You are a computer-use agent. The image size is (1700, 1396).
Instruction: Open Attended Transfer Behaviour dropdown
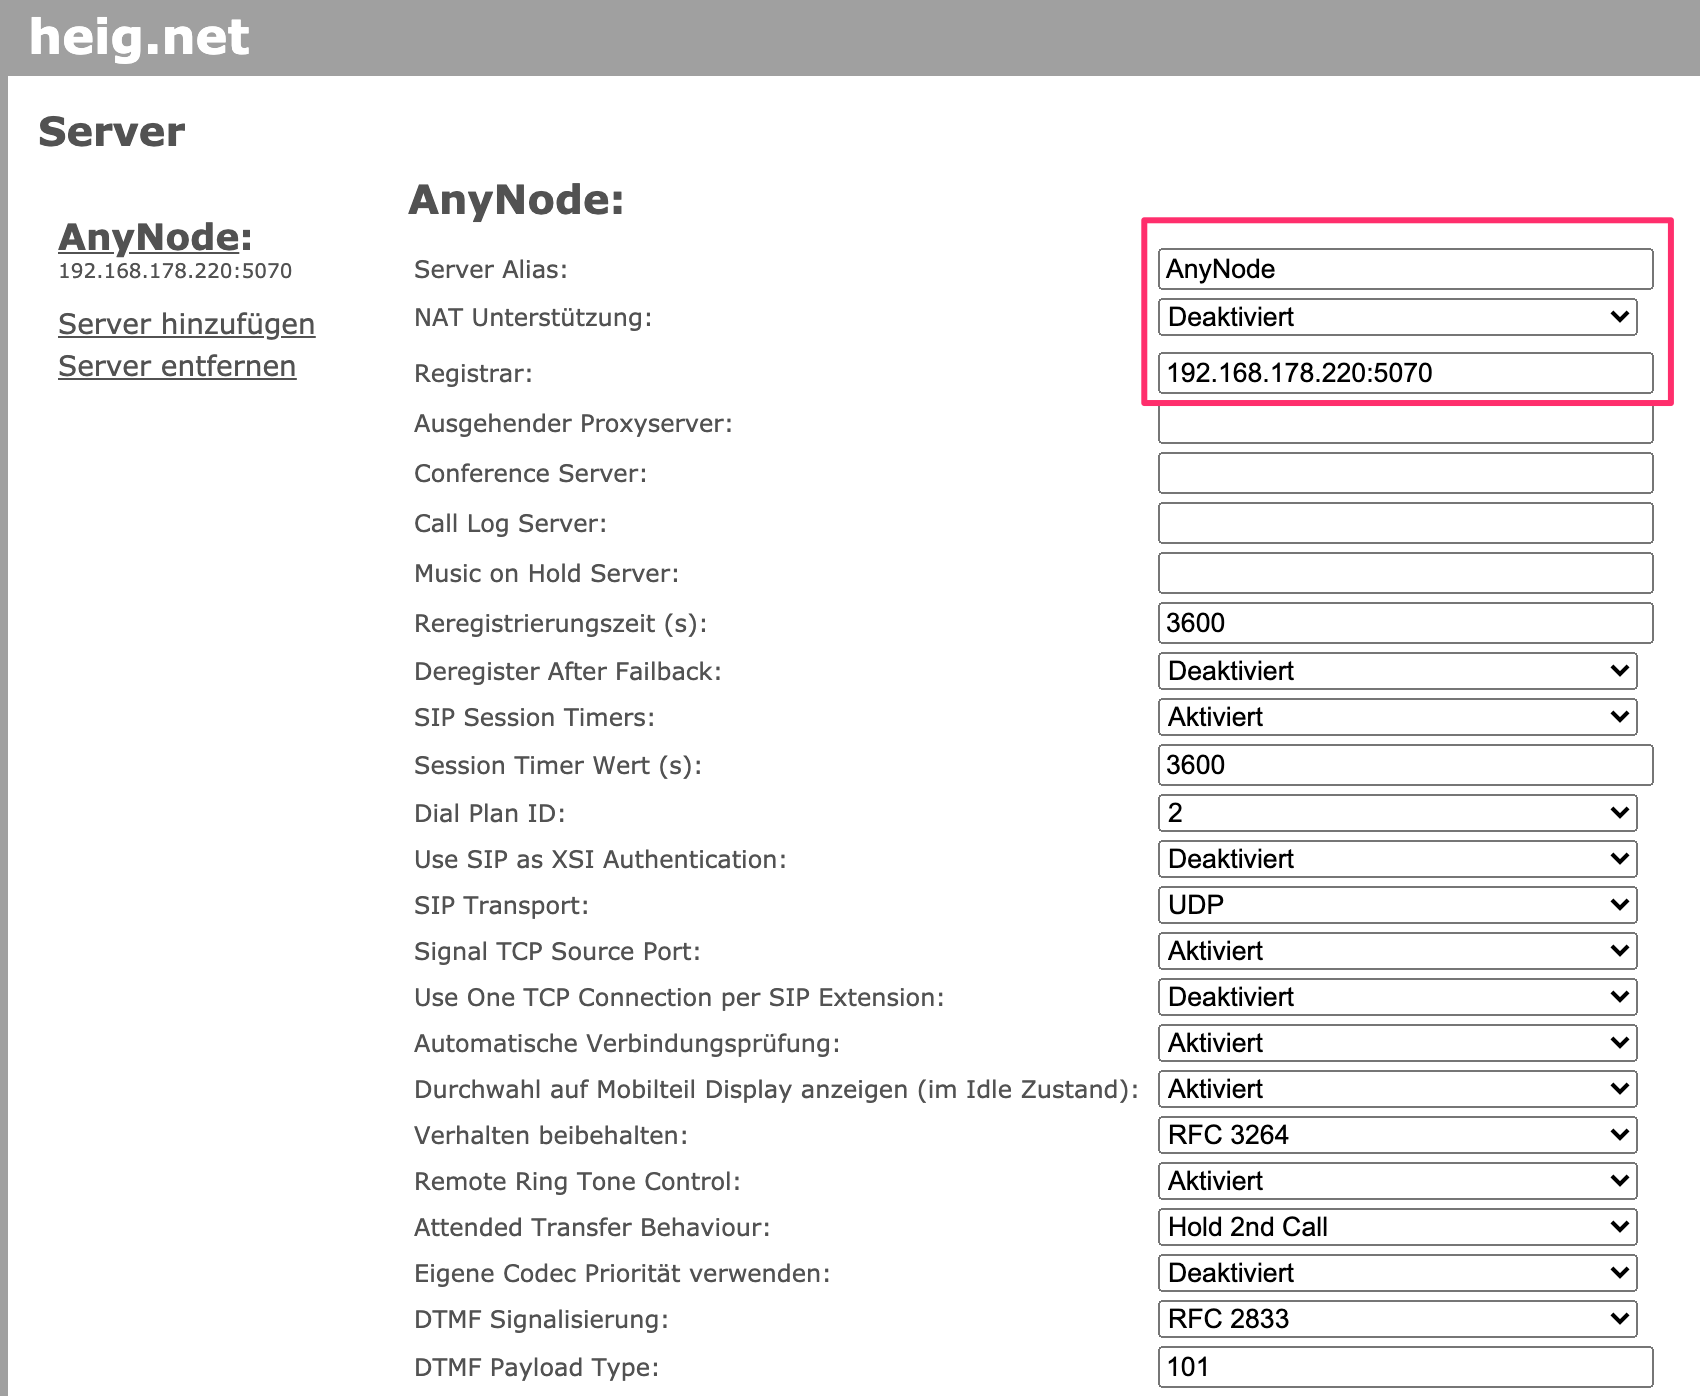1397,1227
